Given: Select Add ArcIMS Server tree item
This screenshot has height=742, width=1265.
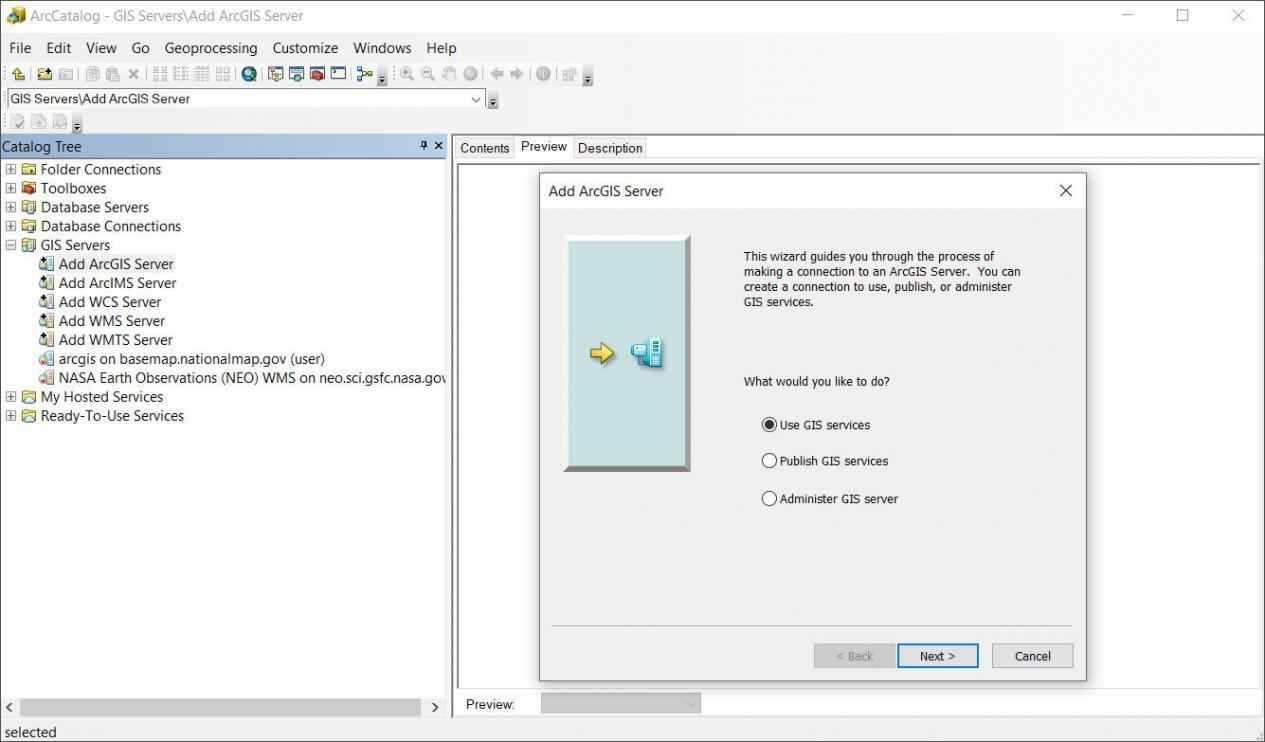Looking at the screenshot, I should click(107, 283).
